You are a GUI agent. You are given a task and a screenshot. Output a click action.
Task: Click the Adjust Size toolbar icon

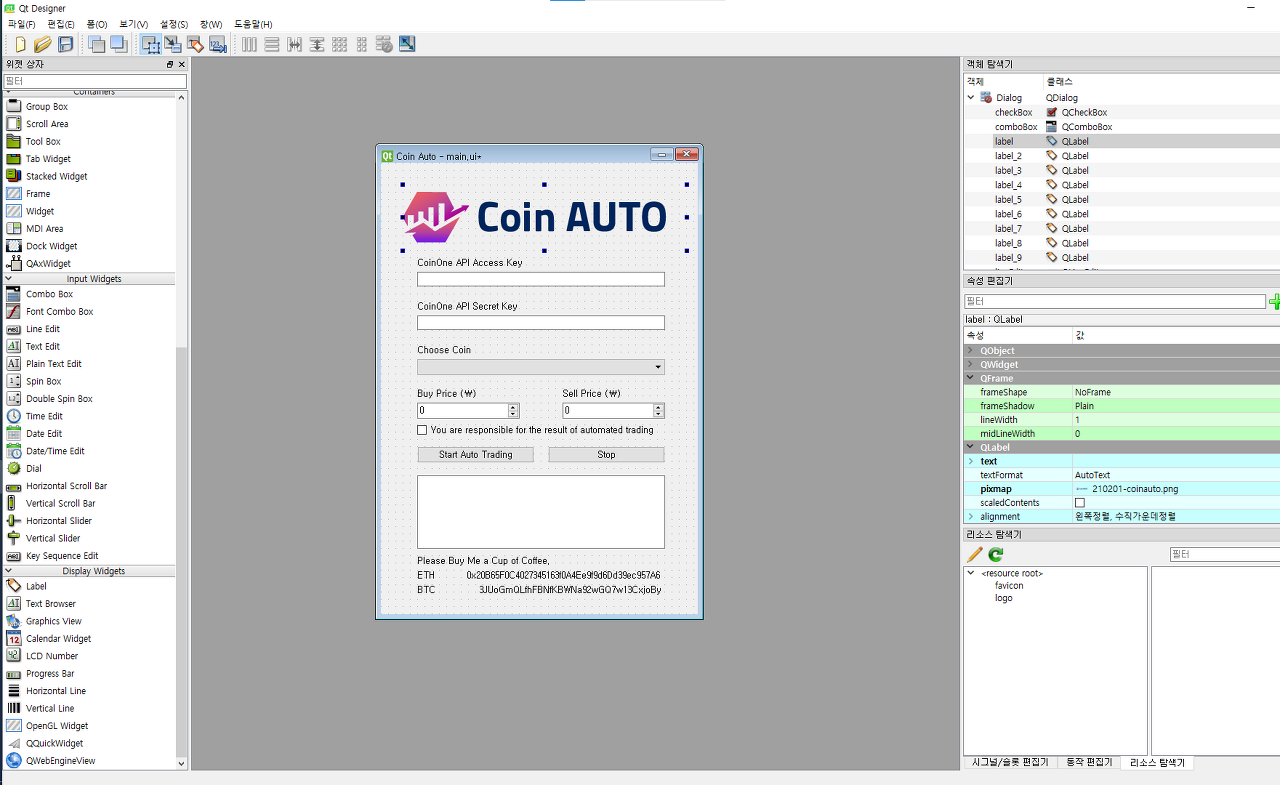pos(406,44)
